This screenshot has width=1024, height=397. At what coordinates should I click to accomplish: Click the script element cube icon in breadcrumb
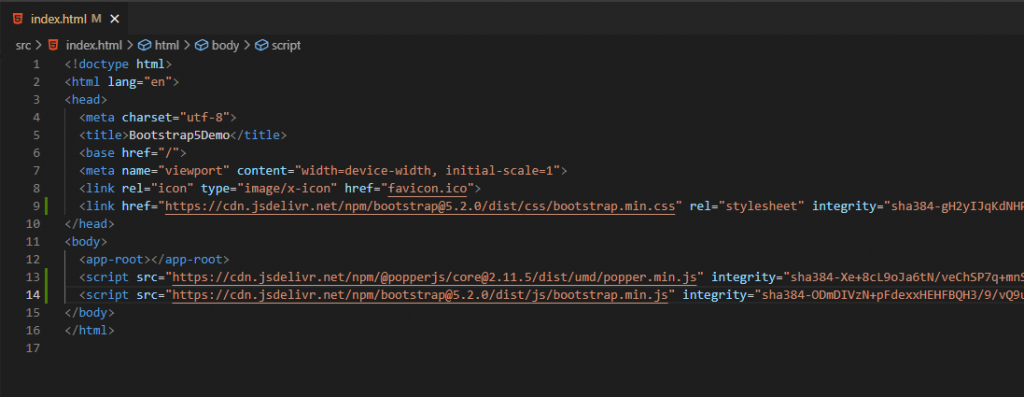[x=261, y=45]
